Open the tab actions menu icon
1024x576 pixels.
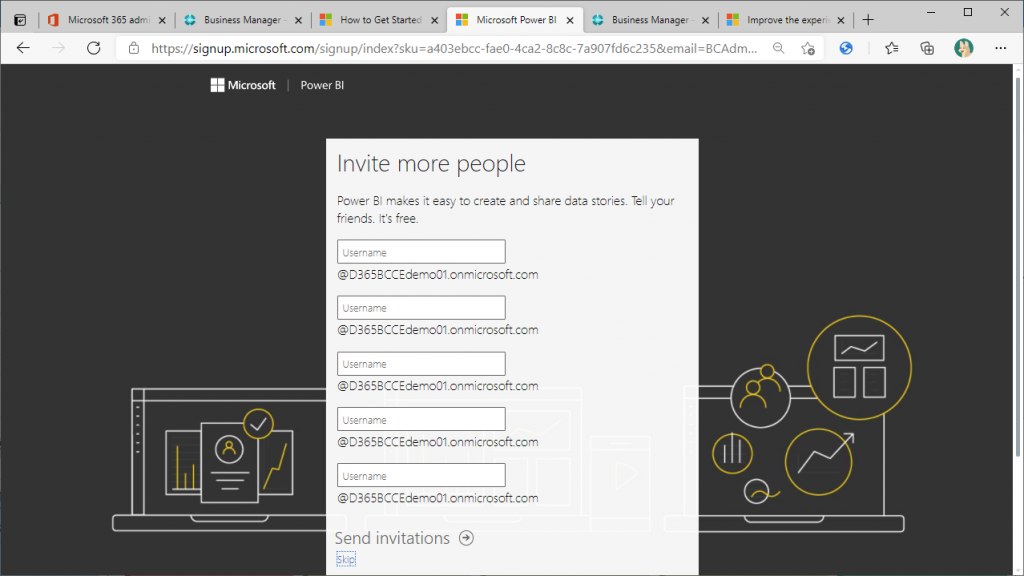coord(20,20)
